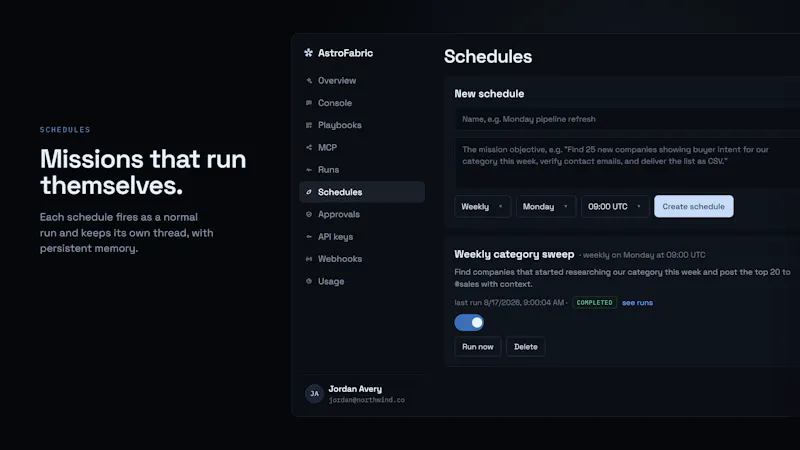Navigate to the MCP page
800x450 pixels.
(x=362, y=147)
